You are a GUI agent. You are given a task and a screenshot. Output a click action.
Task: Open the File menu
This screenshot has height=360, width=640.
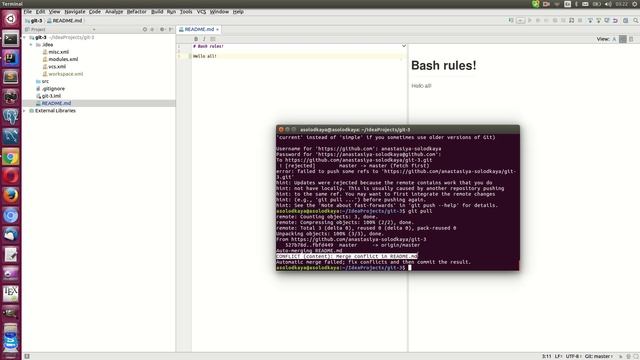[27, 12]
